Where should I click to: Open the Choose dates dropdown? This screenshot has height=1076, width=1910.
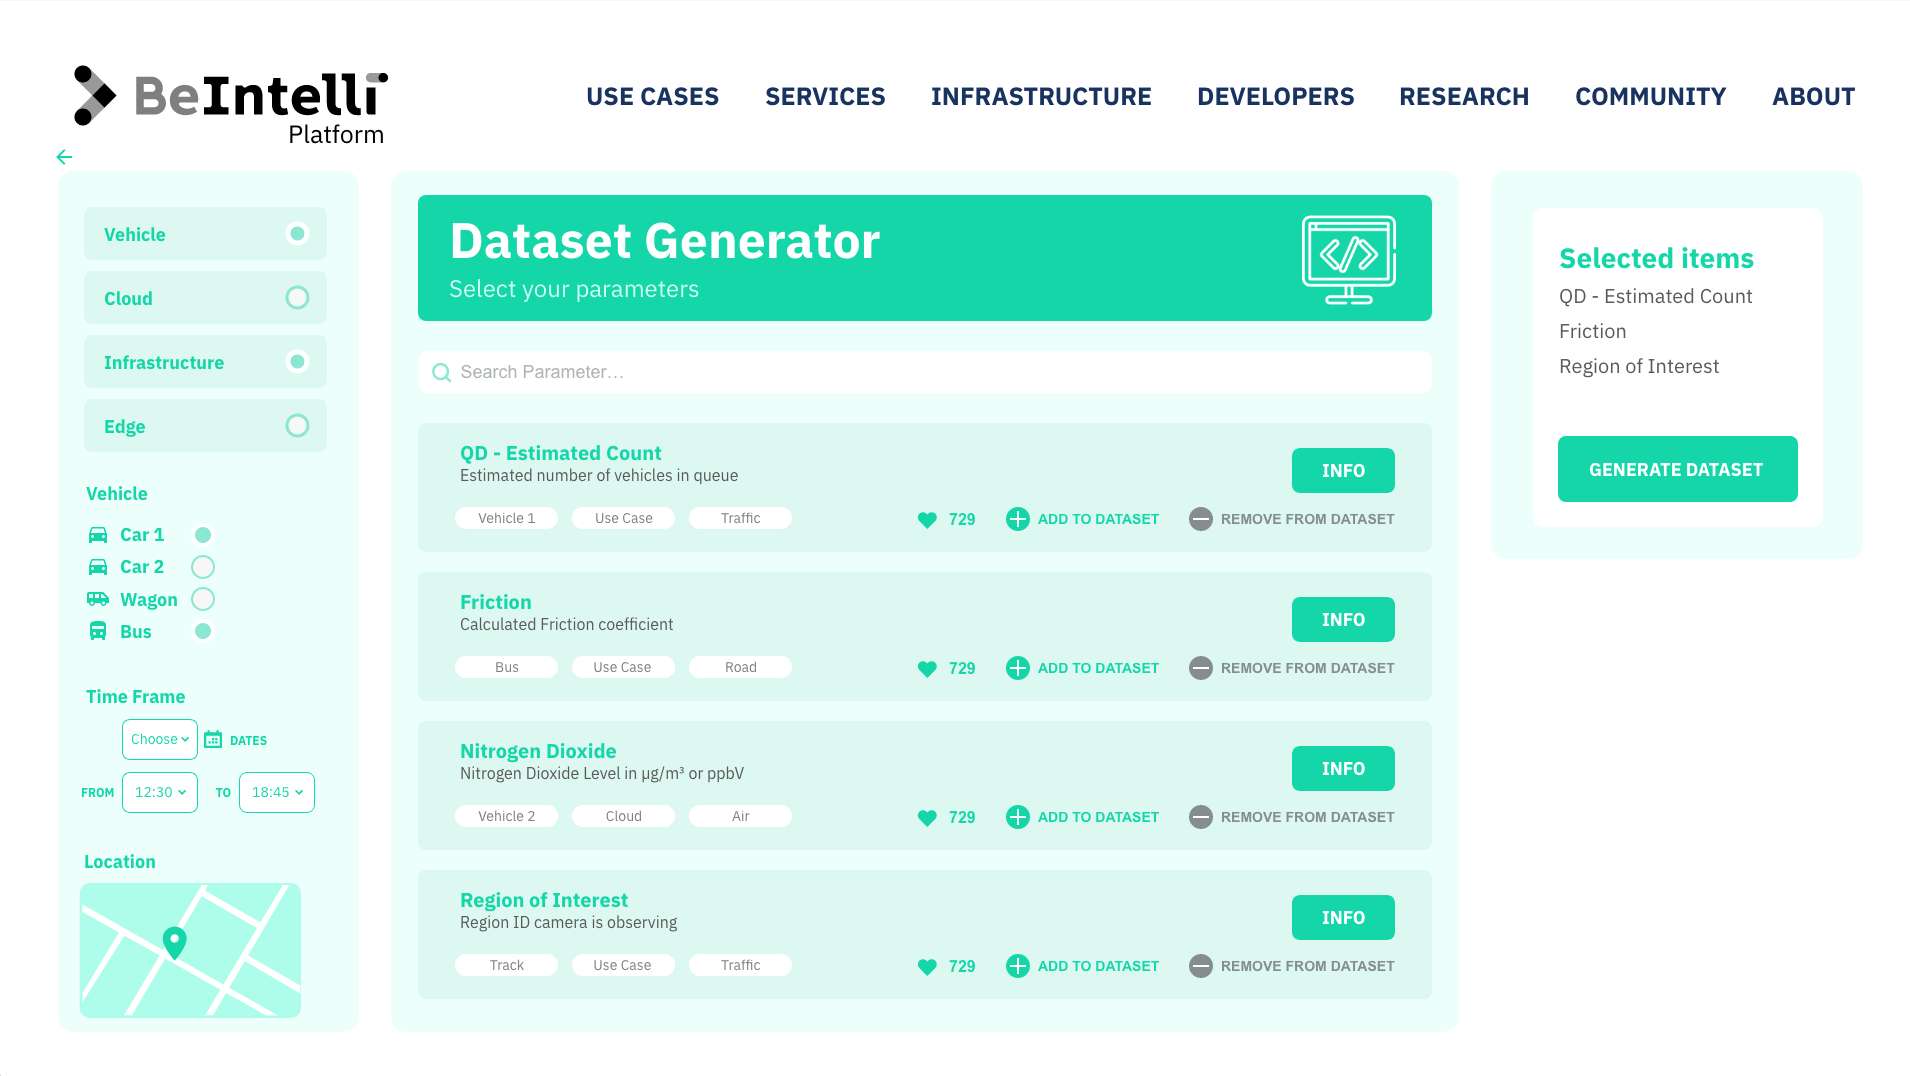pos(160,740)
